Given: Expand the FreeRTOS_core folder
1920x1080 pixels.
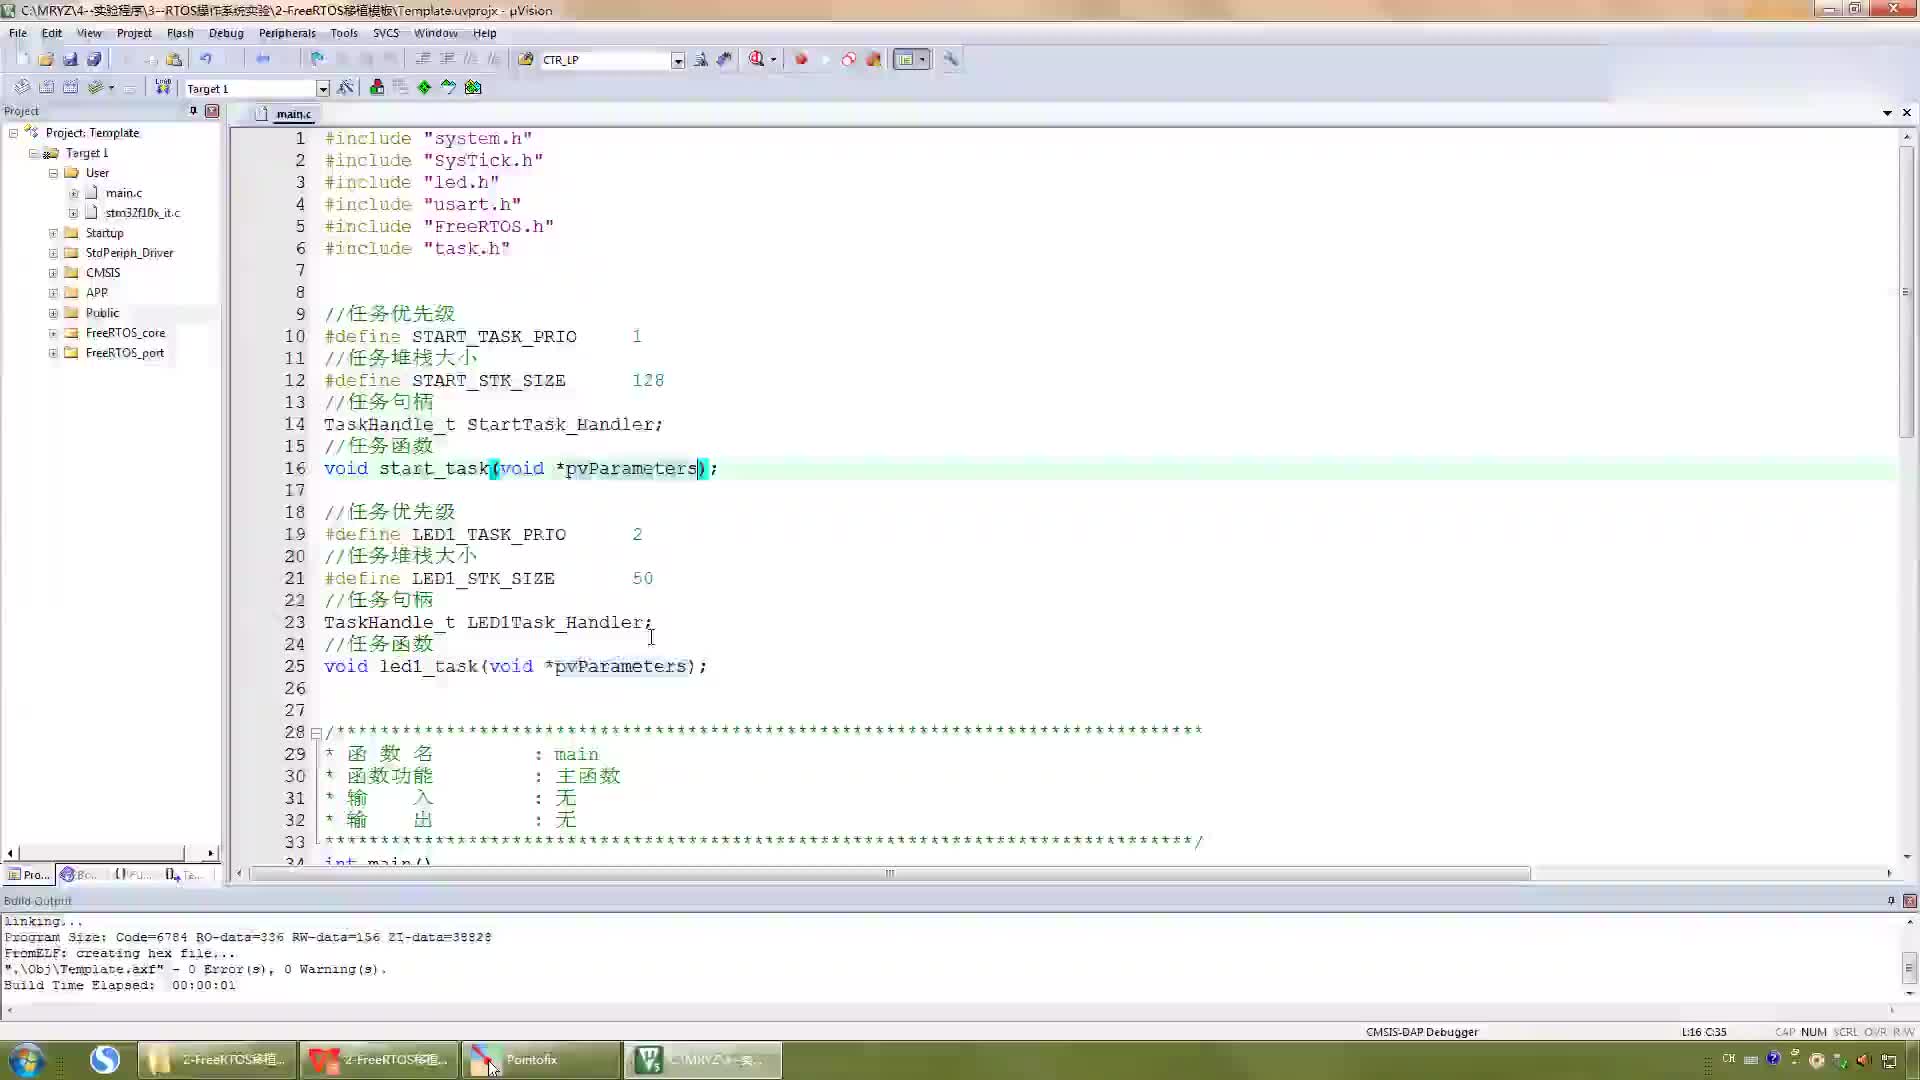Looking at the screenshot, I should [53, 333].
